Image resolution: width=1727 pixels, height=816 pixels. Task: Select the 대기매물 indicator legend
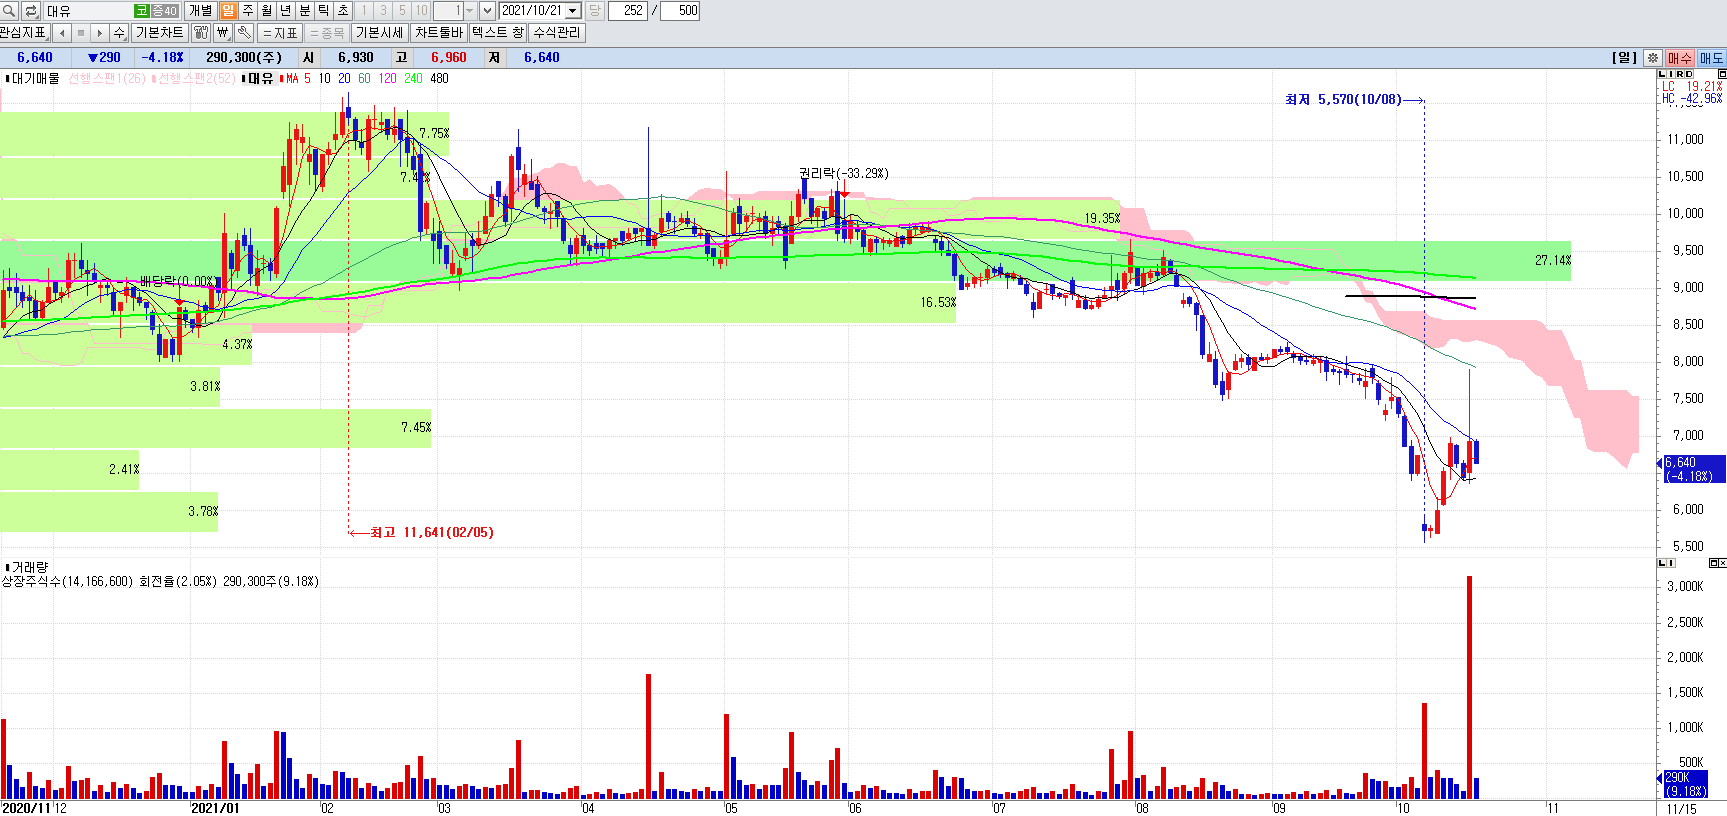click(34, 78)
